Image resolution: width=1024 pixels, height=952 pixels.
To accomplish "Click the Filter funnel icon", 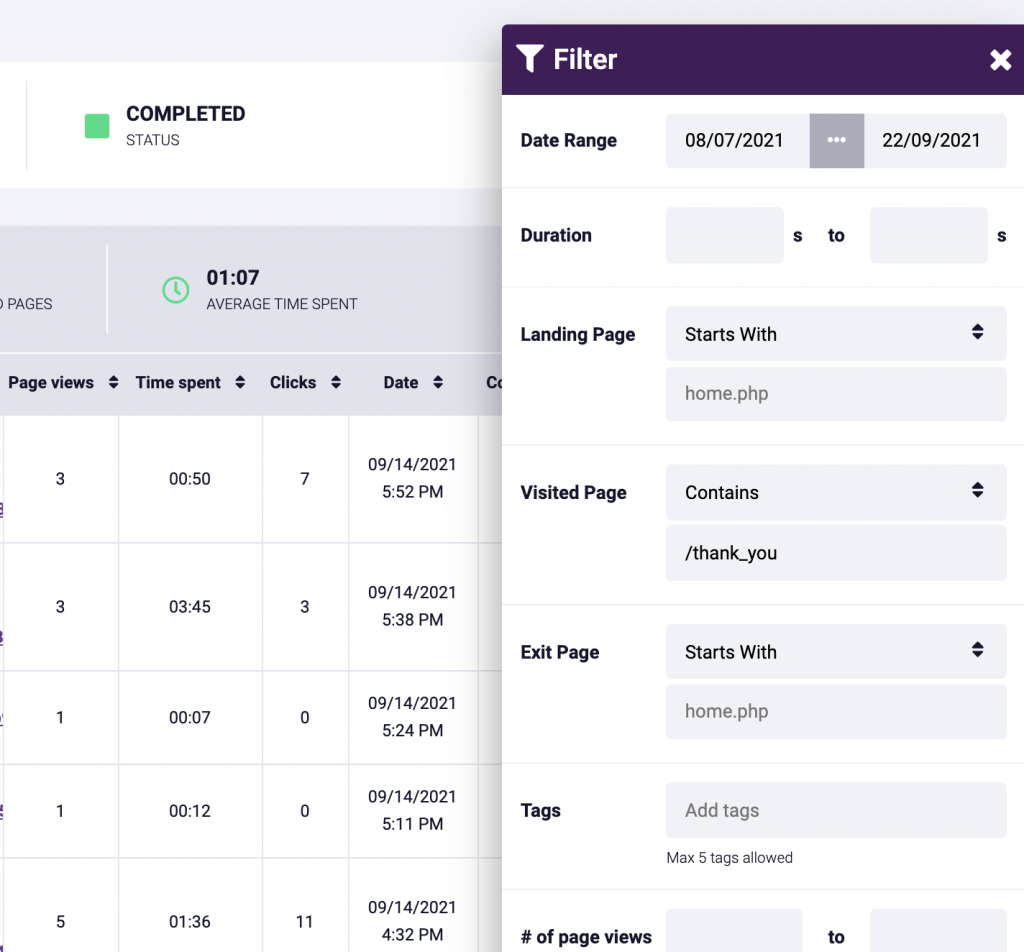I will (531, 59).
